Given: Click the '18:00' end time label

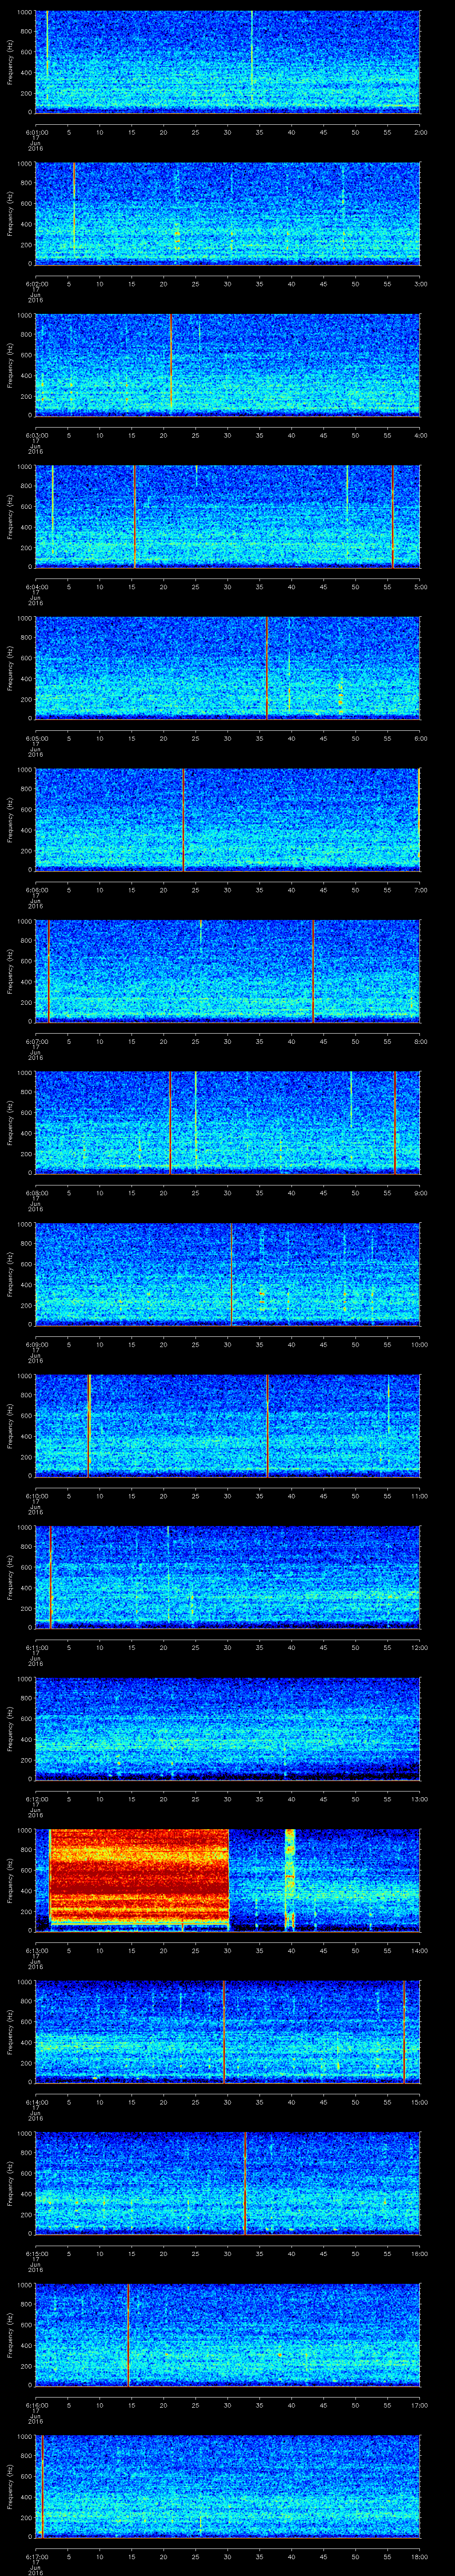Looking at the screenshot, I should [419, 2556].
